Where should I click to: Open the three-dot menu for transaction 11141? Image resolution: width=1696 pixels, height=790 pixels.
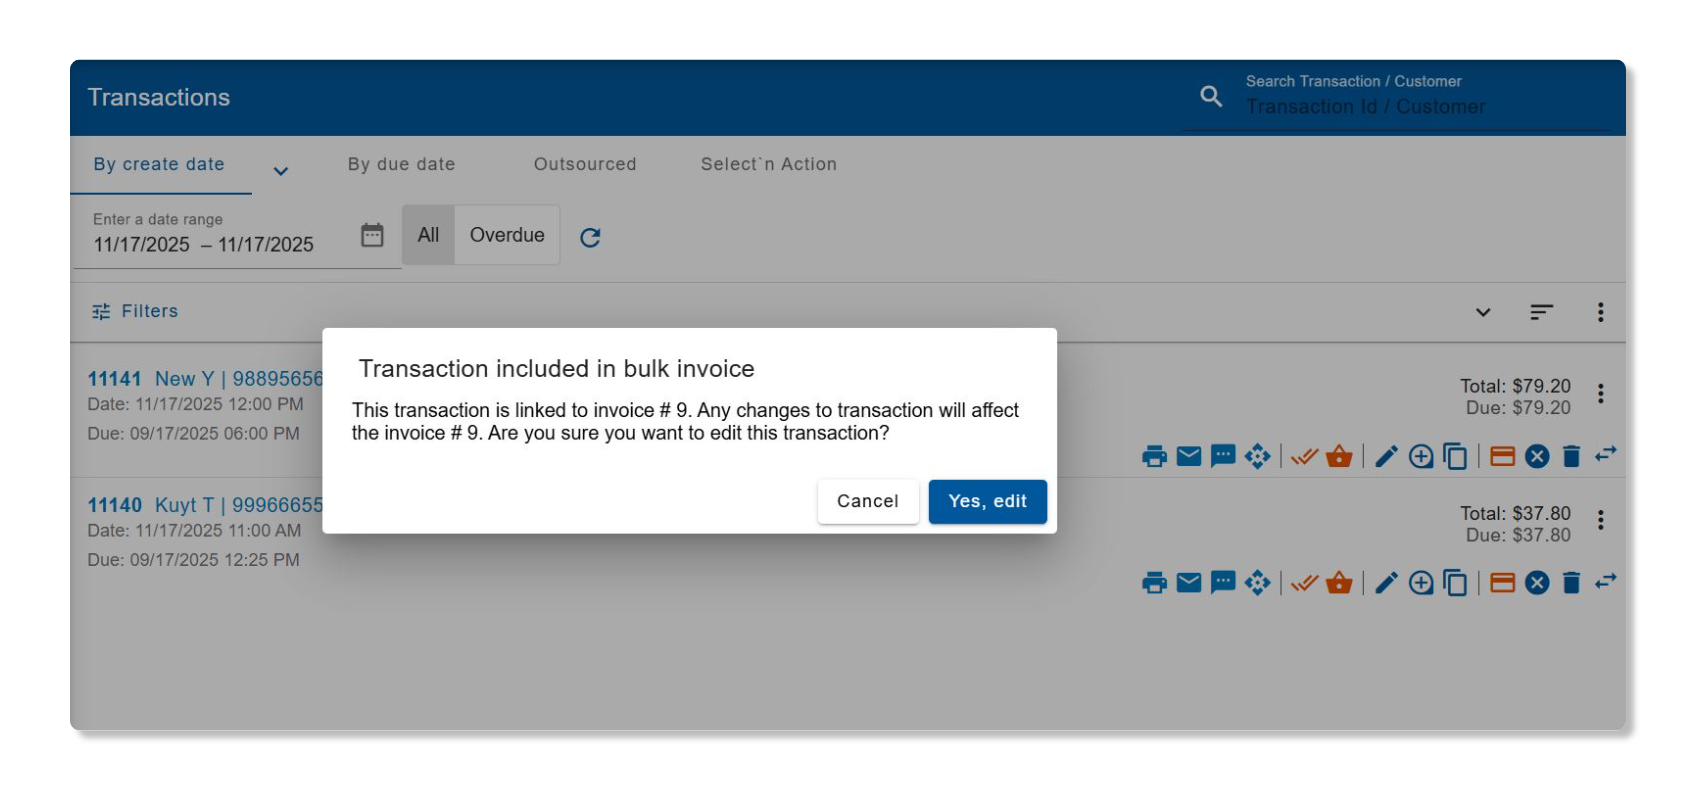coord(1600,394)
